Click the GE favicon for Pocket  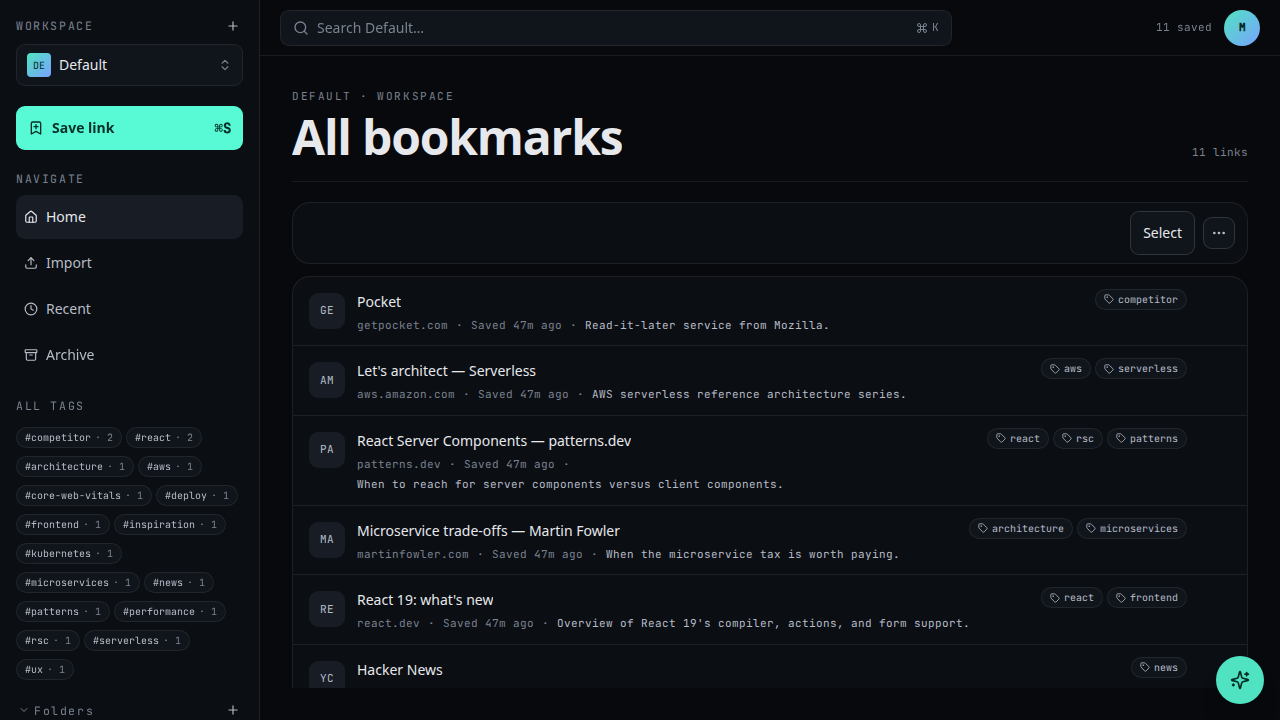pyautogui.click(x=327, y=311)
